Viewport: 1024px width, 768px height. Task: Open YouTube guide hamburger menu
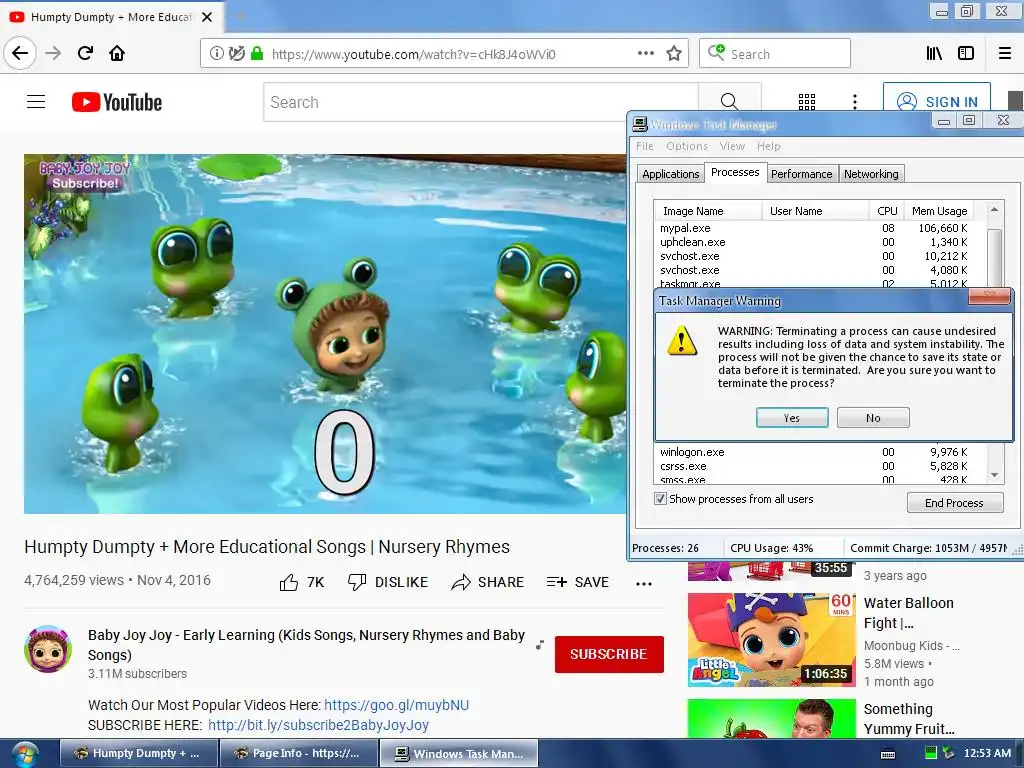click(x=36, y=102)
